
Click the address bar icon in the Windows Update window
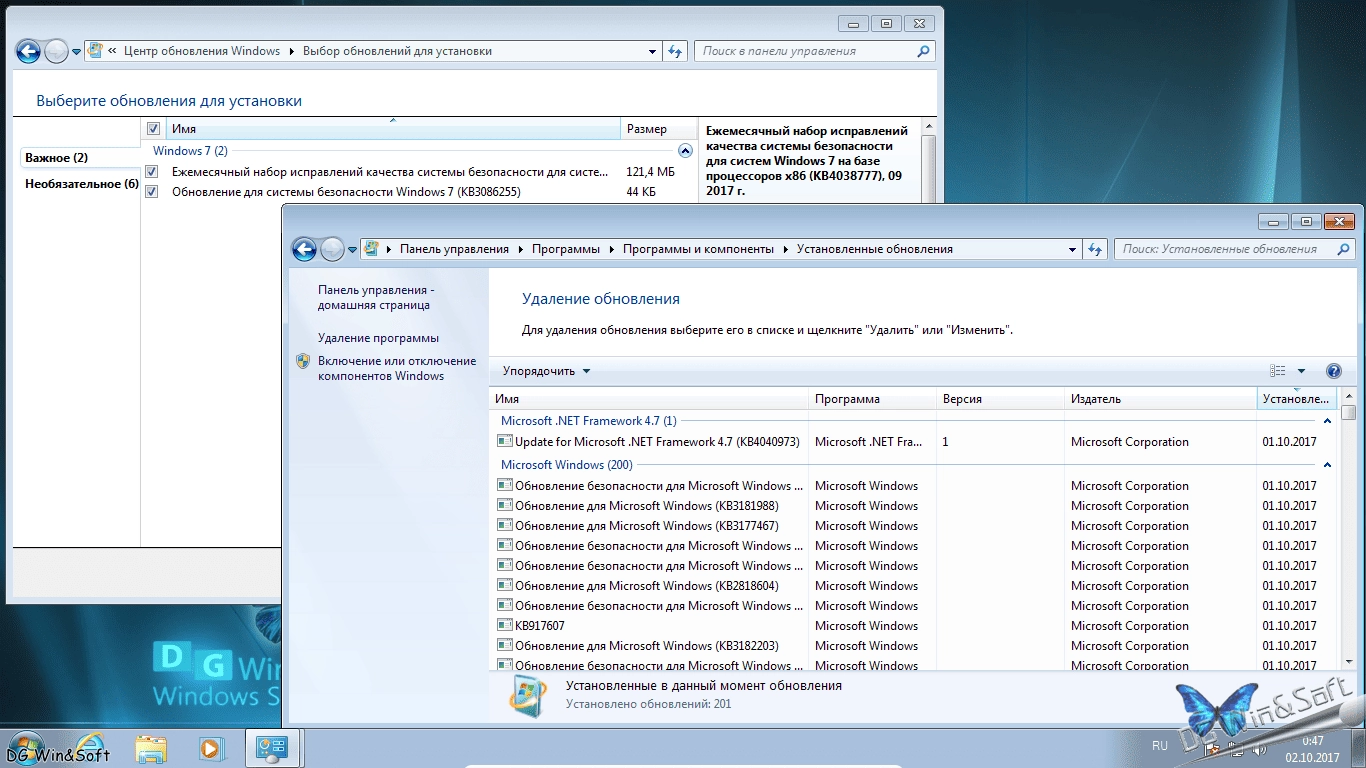(x=95, y=51)
